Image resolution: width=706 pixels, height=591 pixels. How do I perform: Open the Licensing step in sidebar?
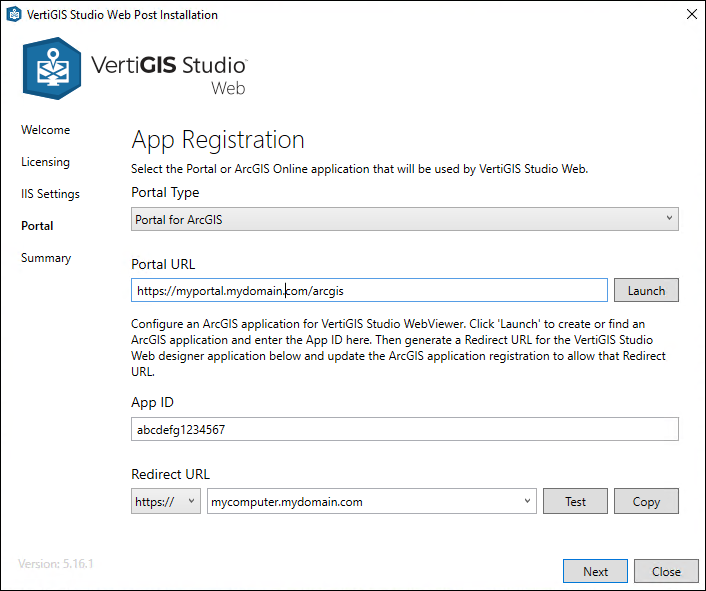[x=46, y=162]
